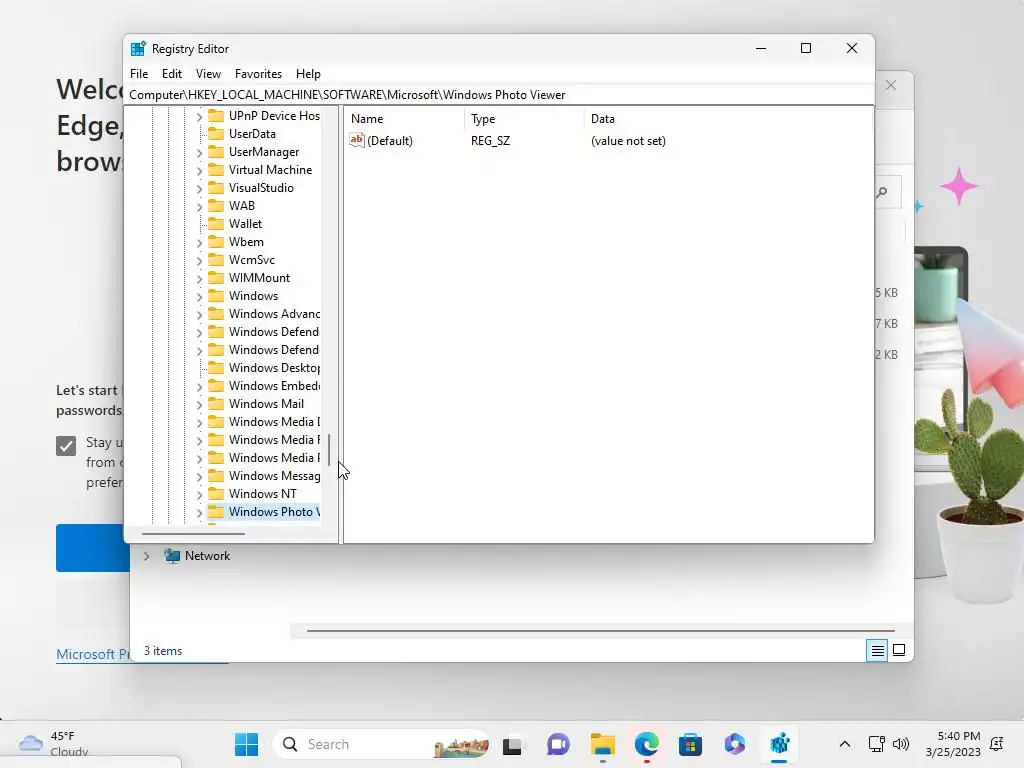Viewport: 1024px width, 768px height.
Task: Expand the Windows Mail key
Action: coord(199,404)
